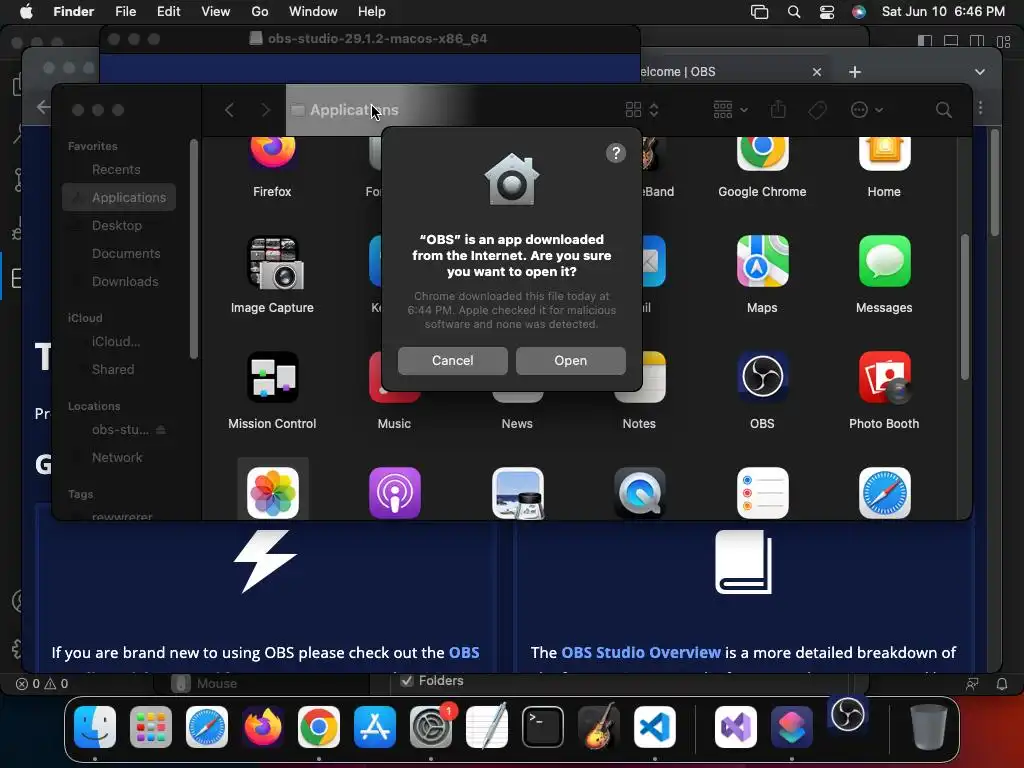The height and width of the screenshot is (768, 1024).
Task: Click the Finder search magnifier icon
Action: [943, 110]
